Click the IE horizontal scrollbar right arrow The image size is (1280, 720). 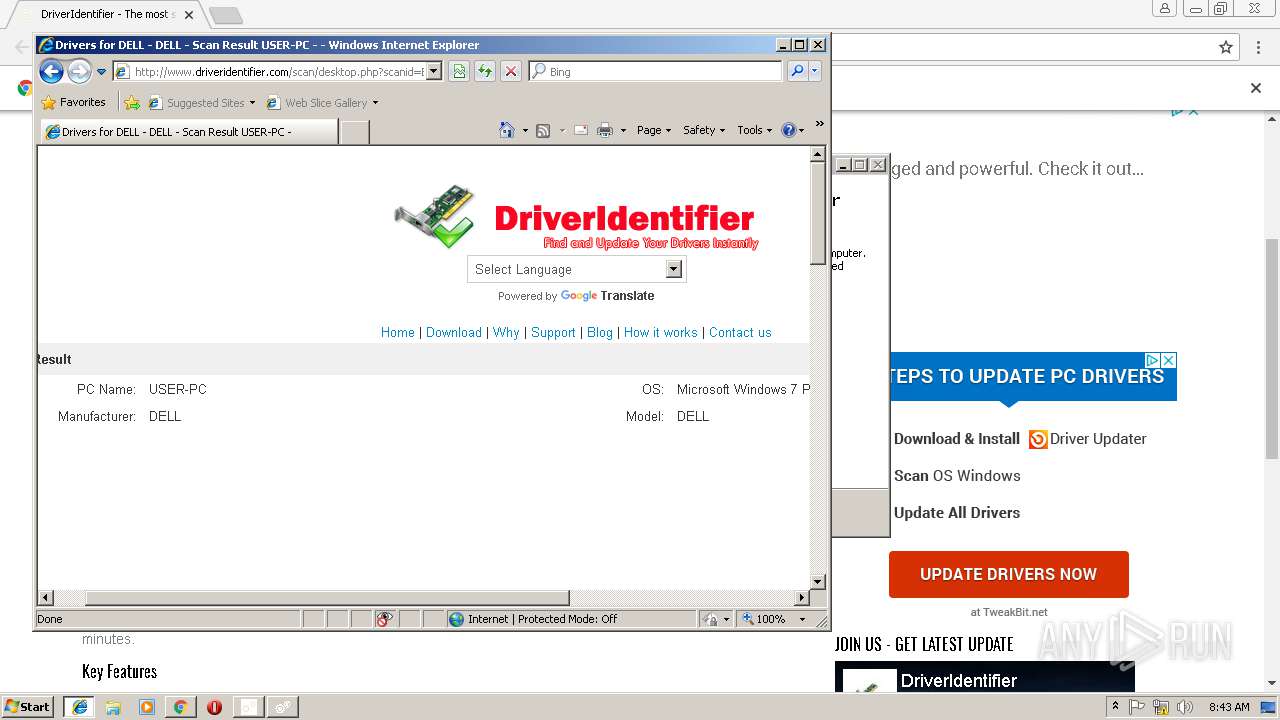coord(801,598)
